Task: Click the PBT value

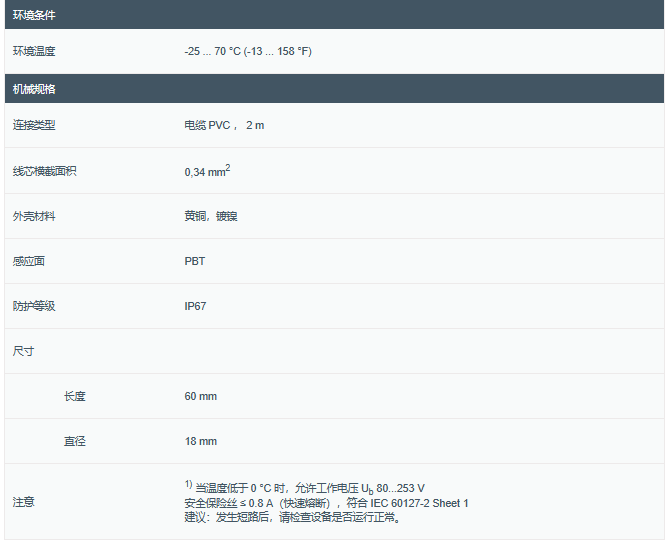Action: [x=195, y=261]
